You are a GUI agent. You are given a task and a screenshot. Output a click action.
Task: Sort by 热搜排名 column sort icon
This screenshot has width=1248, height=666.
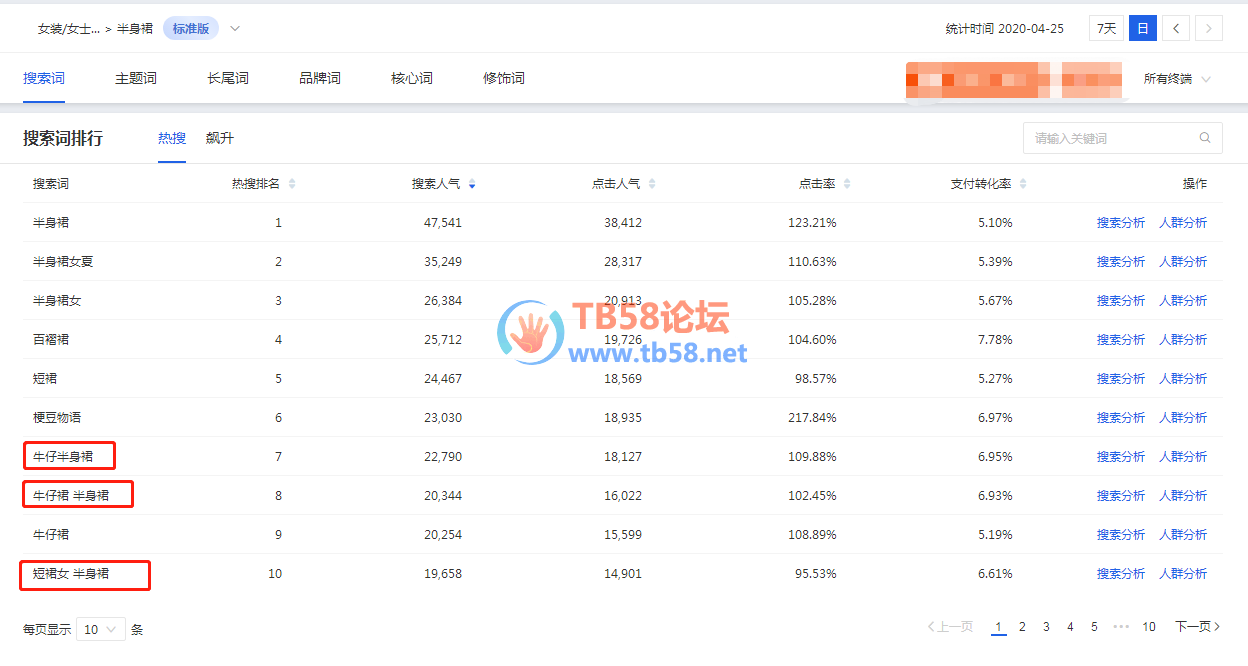[x=292, y=184]
